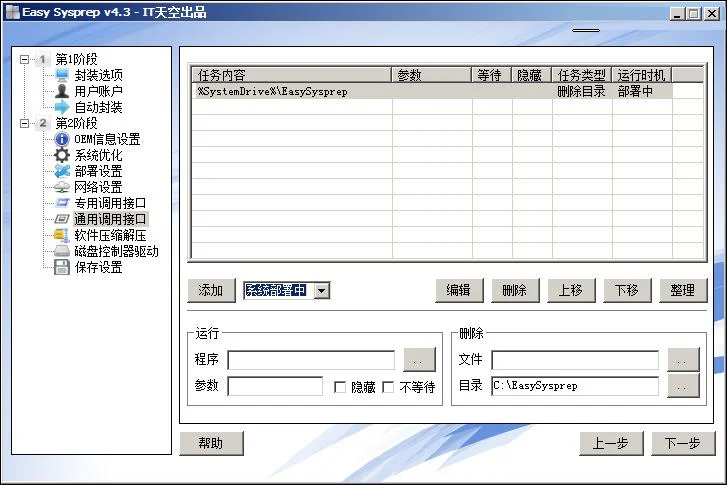The height and width of the screenshot is (485, 727).
Task: Open OEM信息设置 page
Action: pos(107,139)
